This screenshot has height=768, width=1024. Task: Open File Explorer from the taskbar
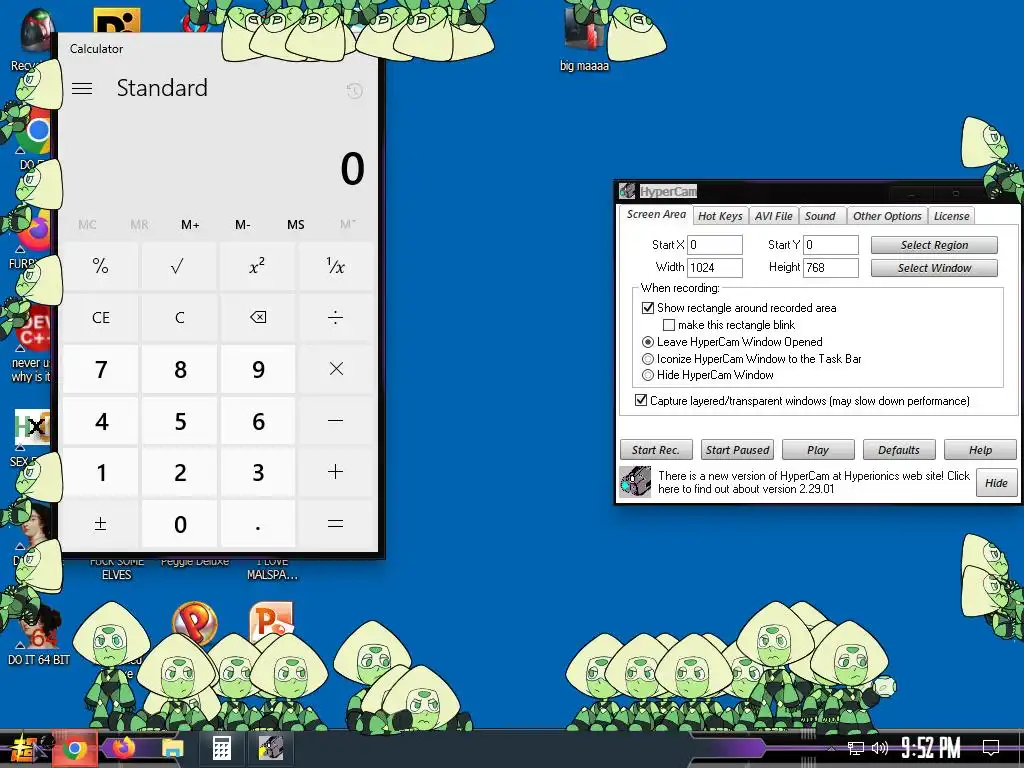(x=172, y=749)
